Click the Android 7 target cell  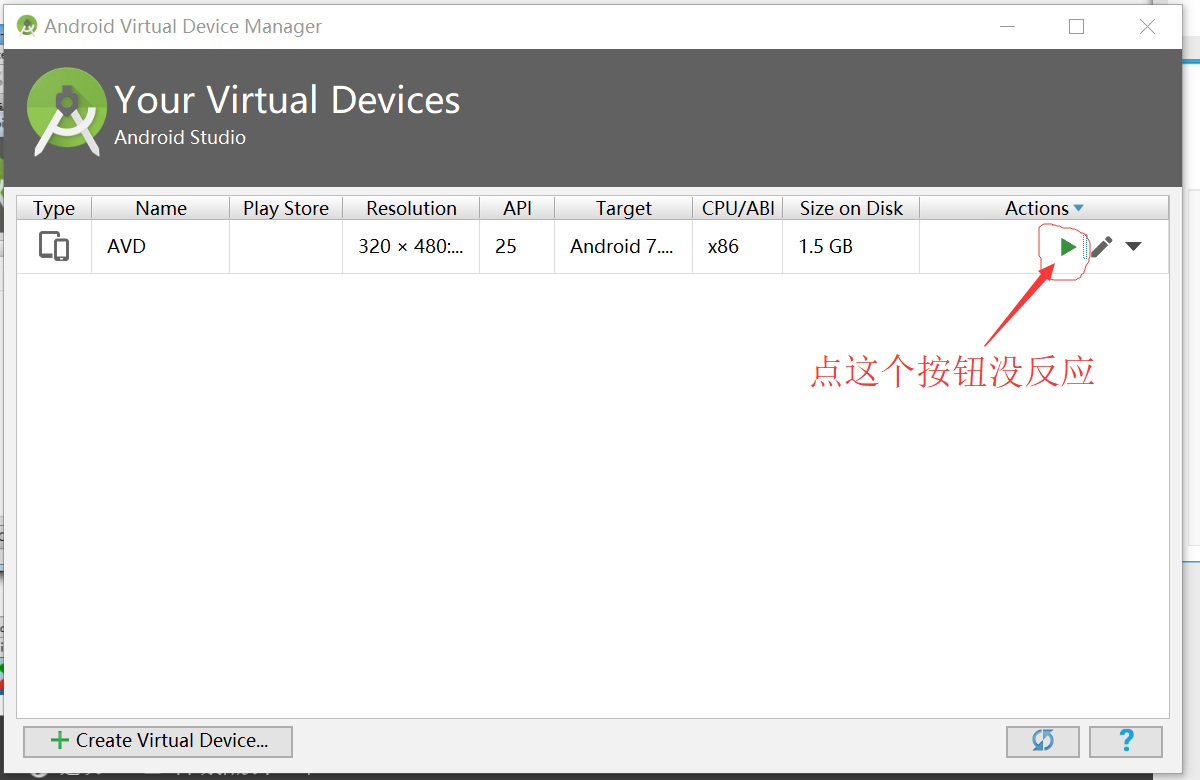624,246
